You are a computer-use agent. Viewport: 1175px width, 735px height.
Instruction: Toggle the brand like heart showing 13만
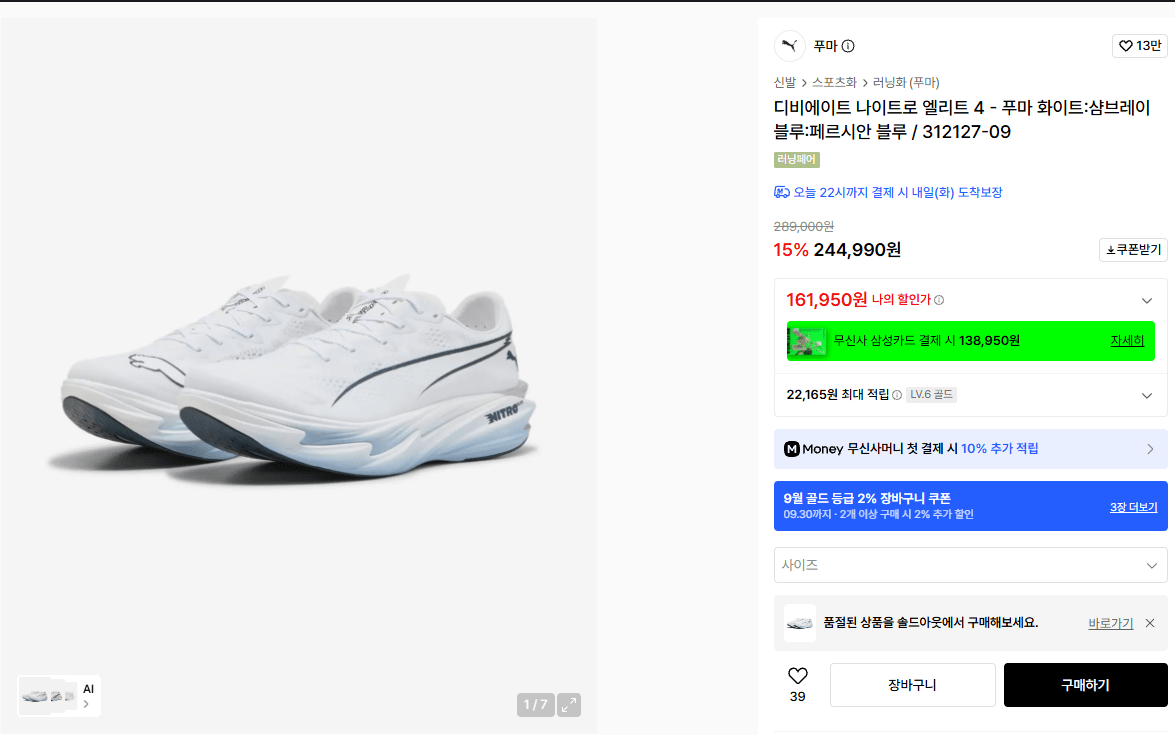(x=1140, y=46)
